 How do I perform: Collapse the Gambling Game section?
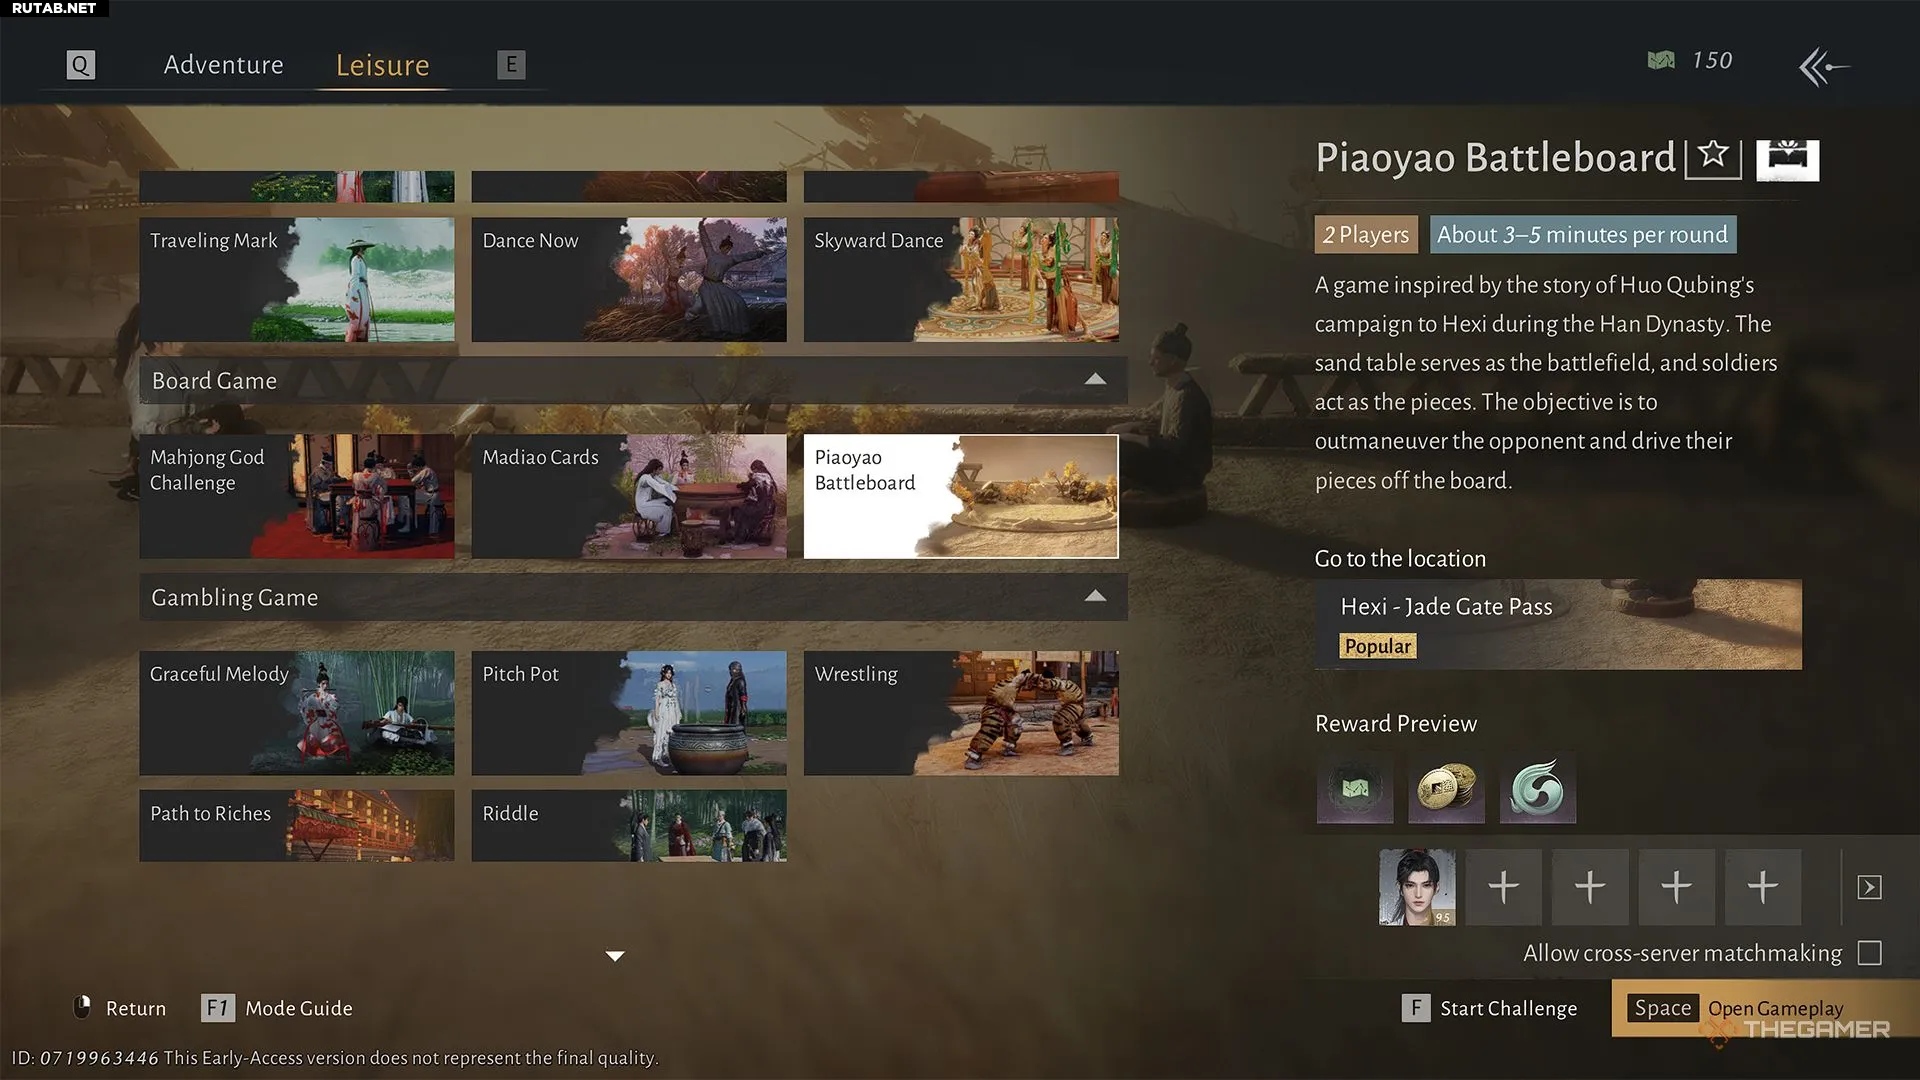point(1095,597)
